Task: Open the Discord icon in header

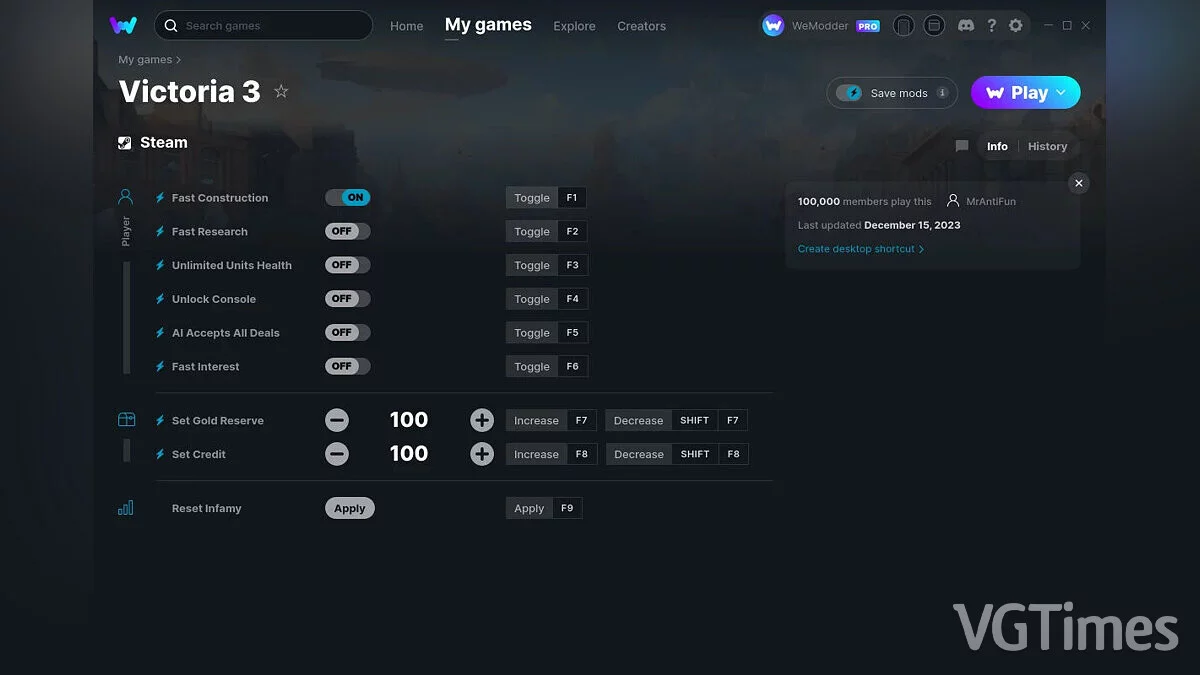Action: click(966, 26)
